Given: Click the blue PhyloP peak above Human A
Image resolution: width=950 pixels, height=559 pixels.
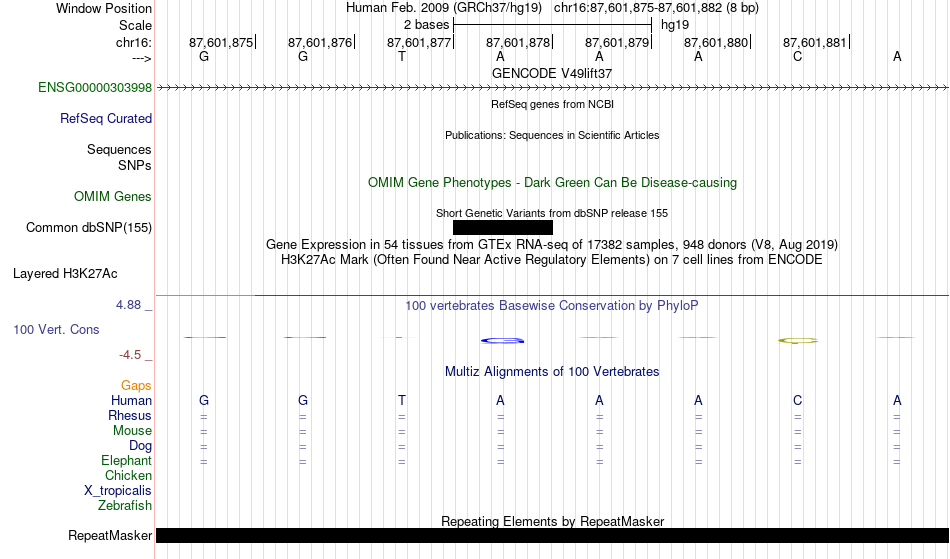Looking at the screenshot, I should pyautogui.click(x=502, y=340).
